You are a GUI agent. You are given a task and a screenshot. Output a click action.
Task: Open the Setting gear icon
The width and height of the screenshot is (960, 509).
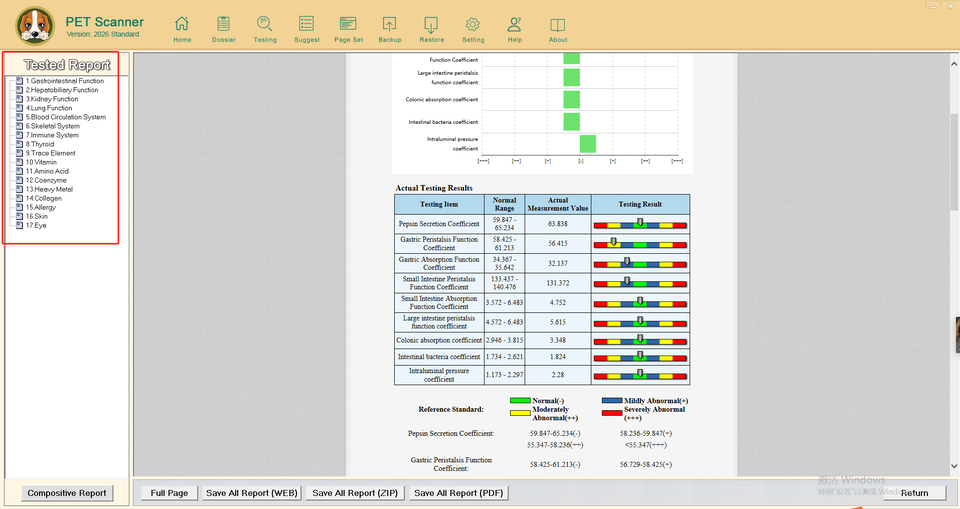pyautogui.click(x=473, y=27)
